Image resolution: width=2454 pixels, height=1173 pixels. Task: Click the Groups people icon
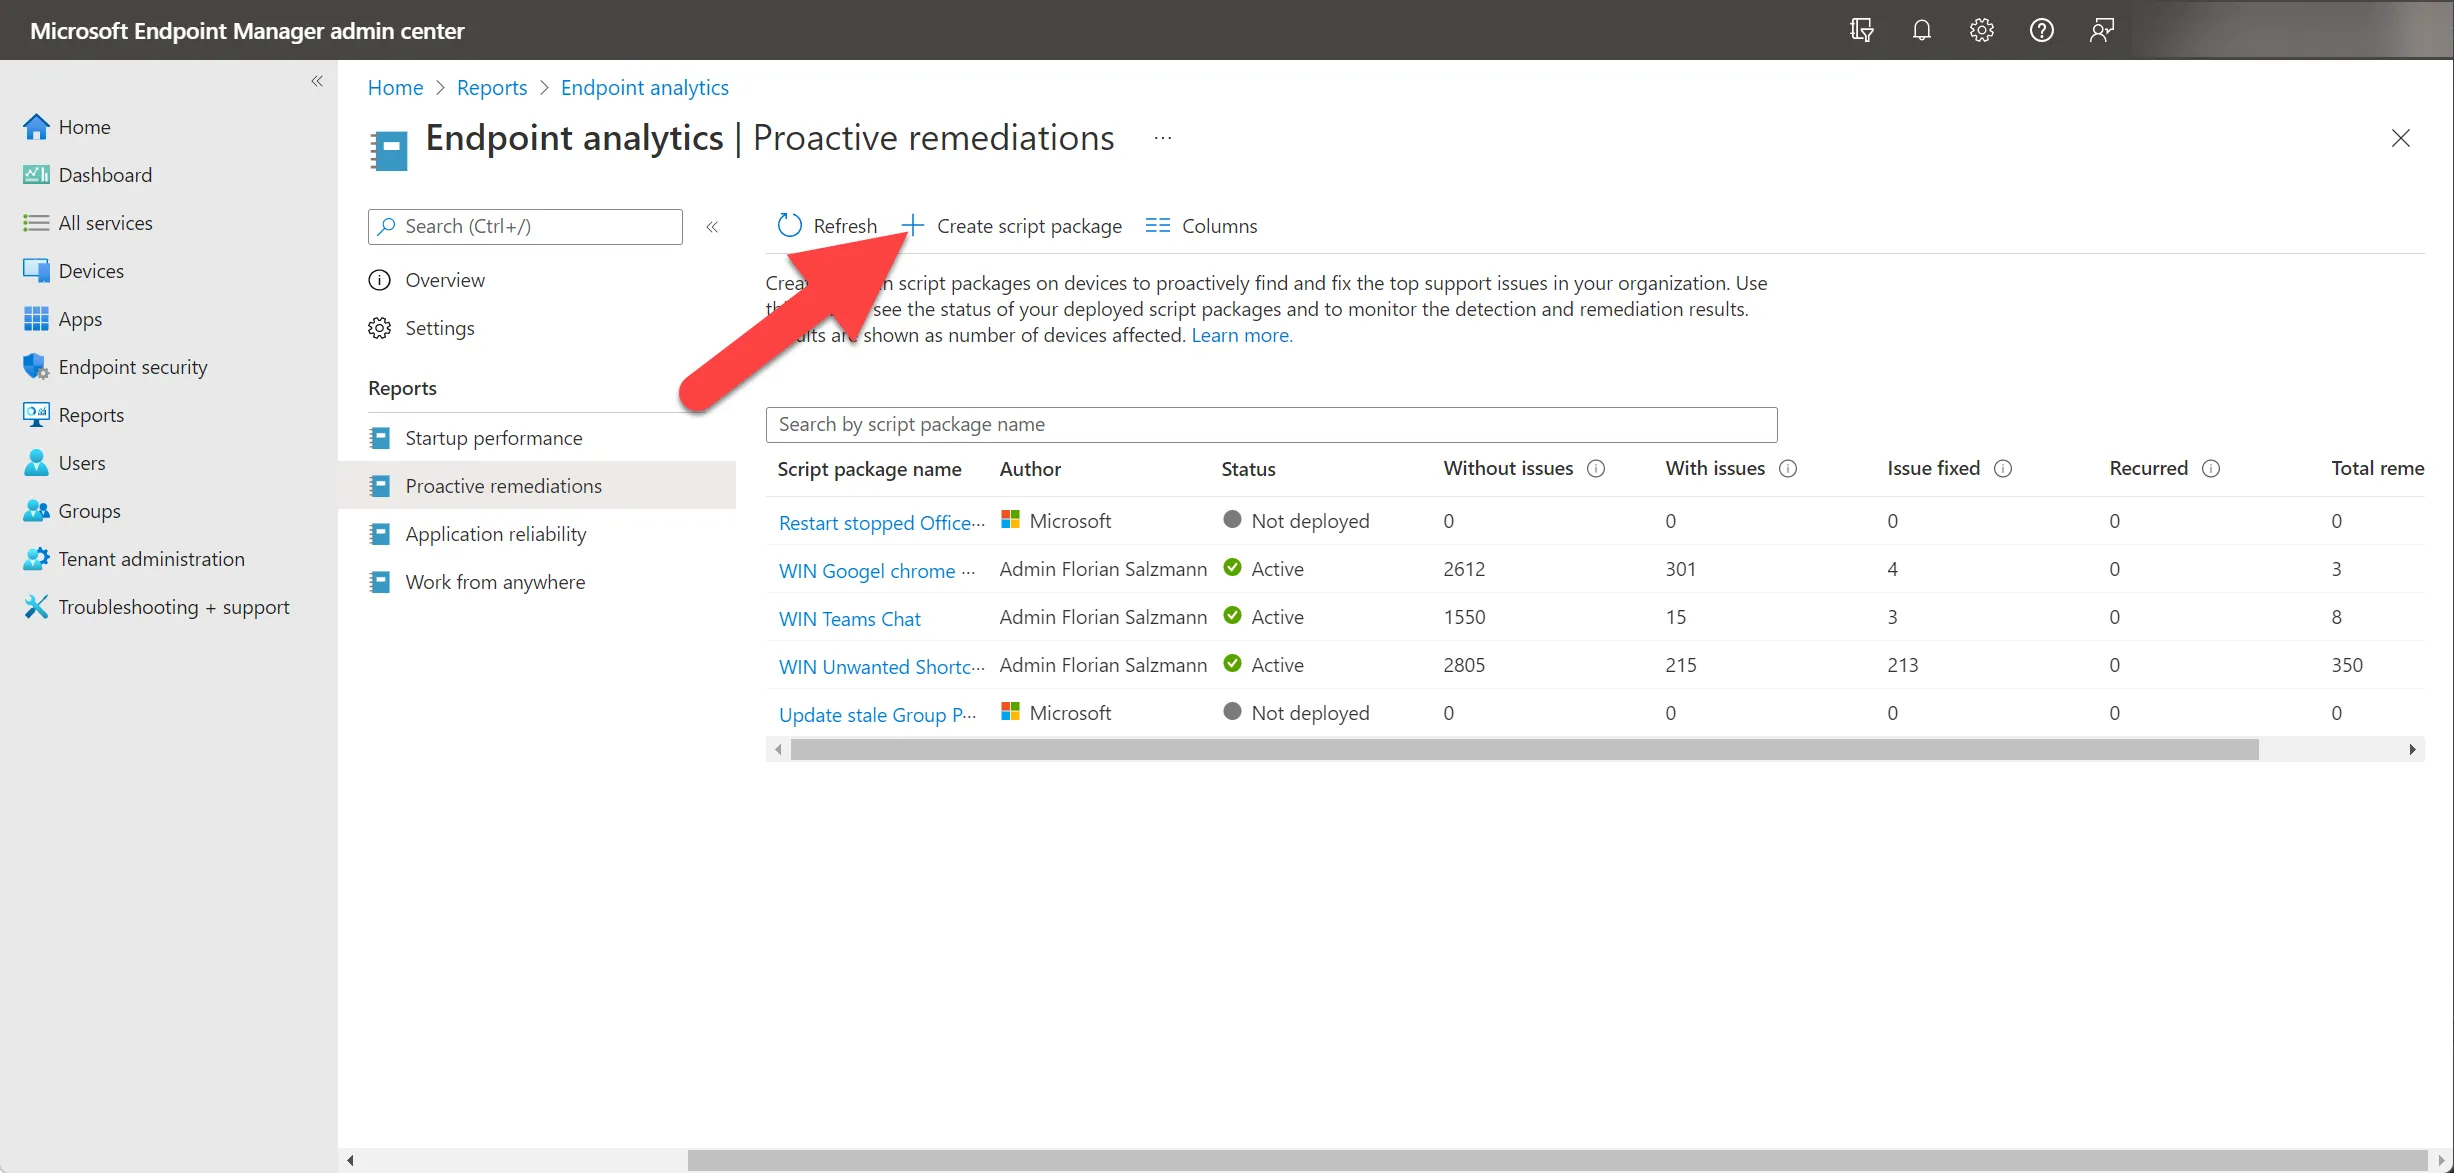(x=36, y=511)
